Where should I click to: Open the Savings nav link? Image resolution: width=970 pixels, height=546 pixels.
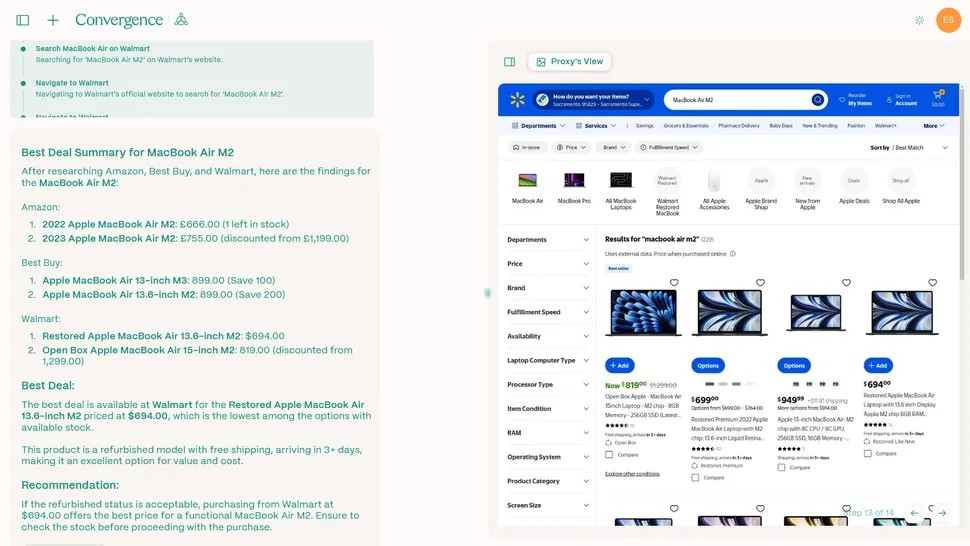[x=644, y=126]
